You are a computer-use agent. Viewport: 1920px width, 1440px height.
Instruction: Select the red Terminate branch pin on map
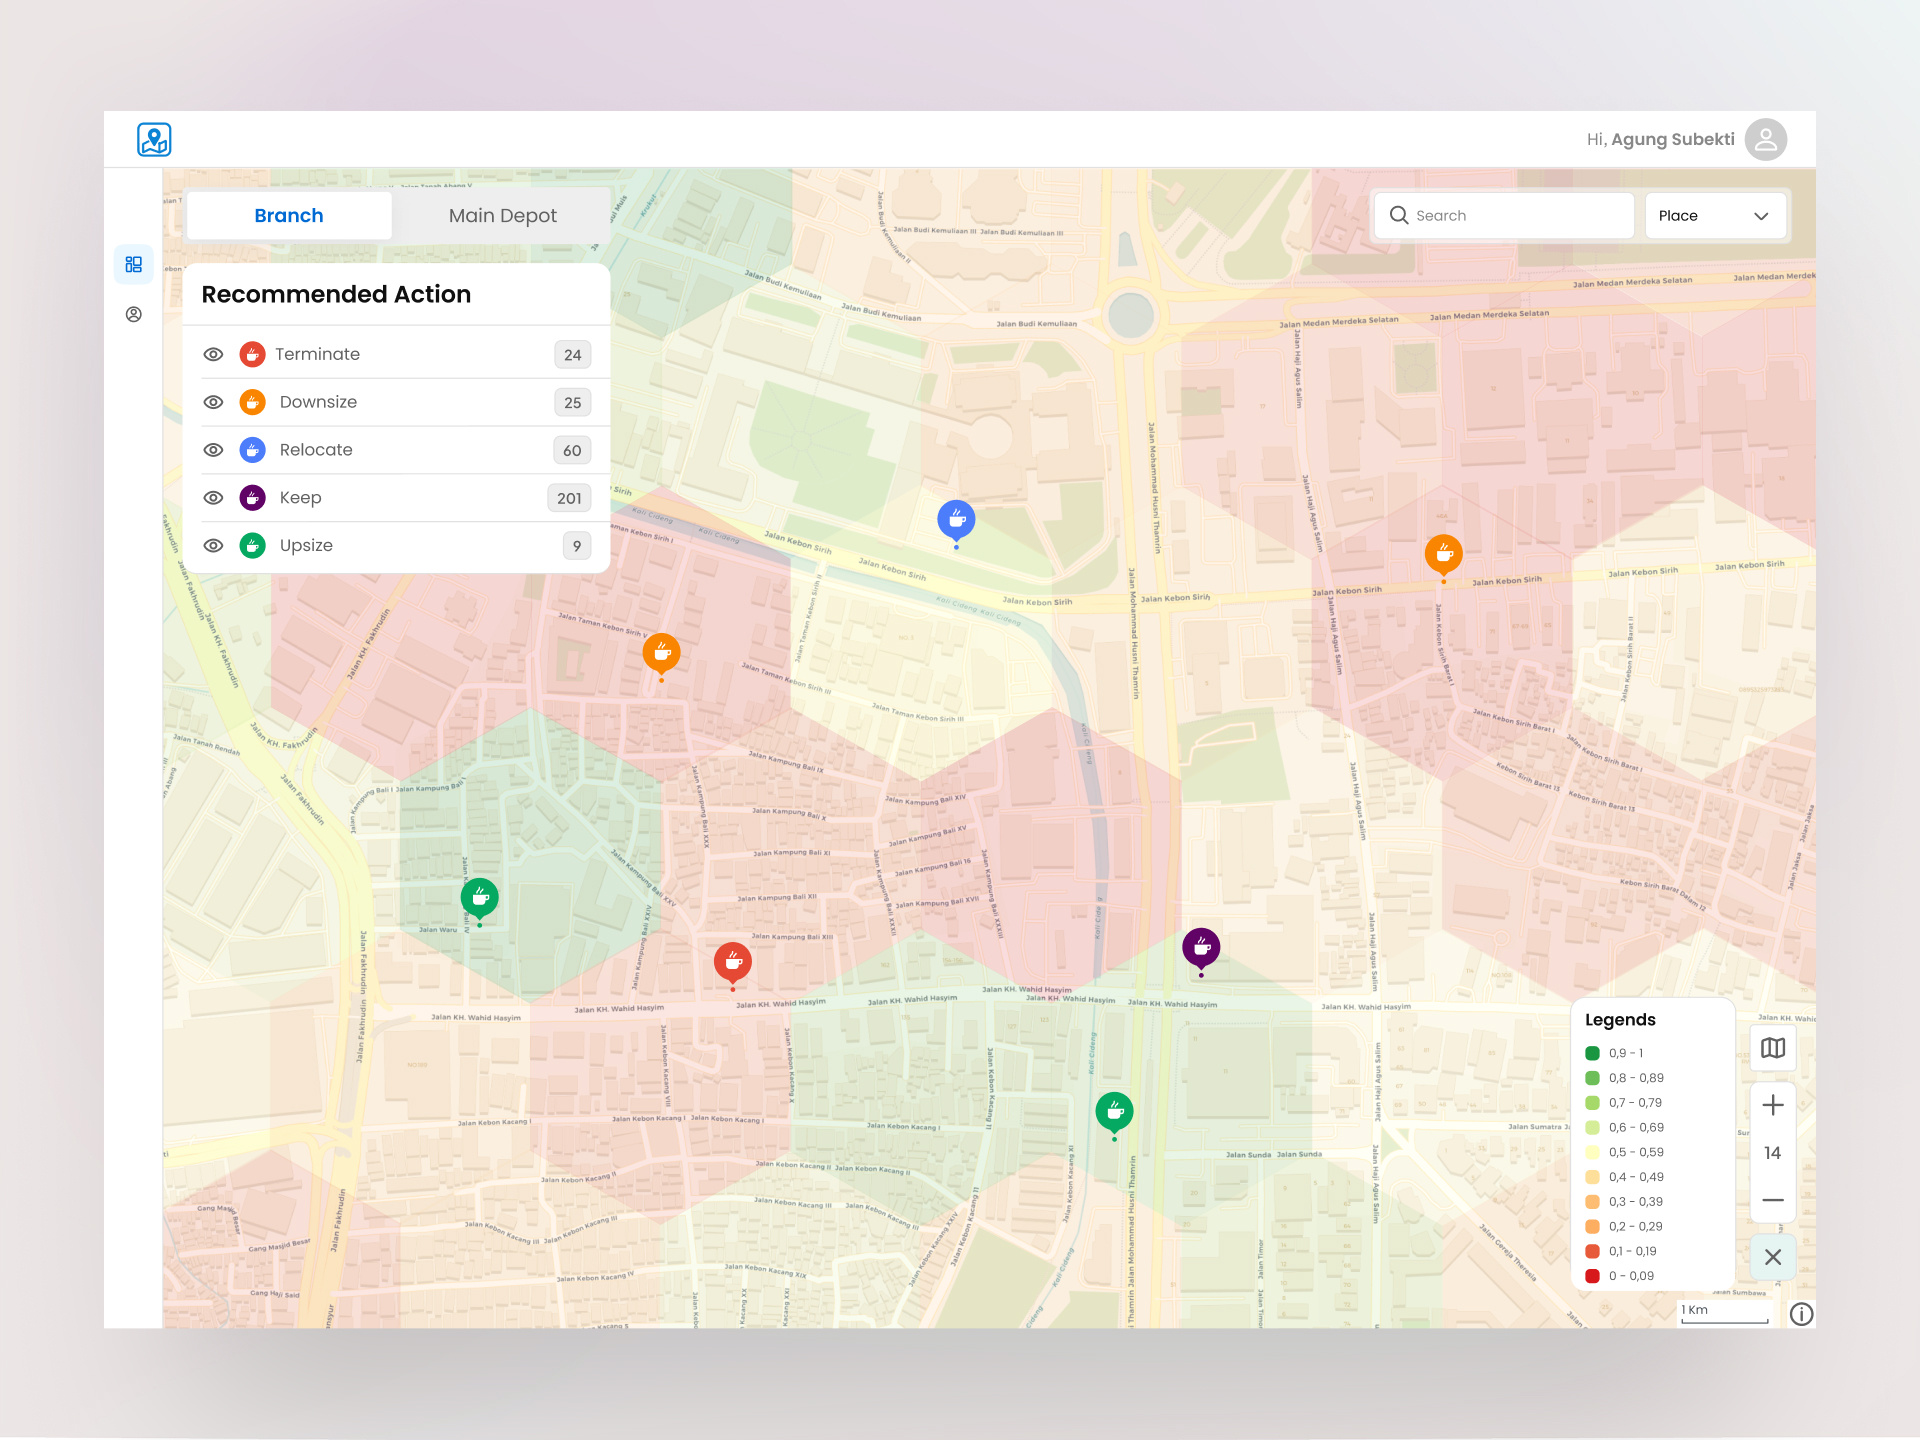(733, 961)
